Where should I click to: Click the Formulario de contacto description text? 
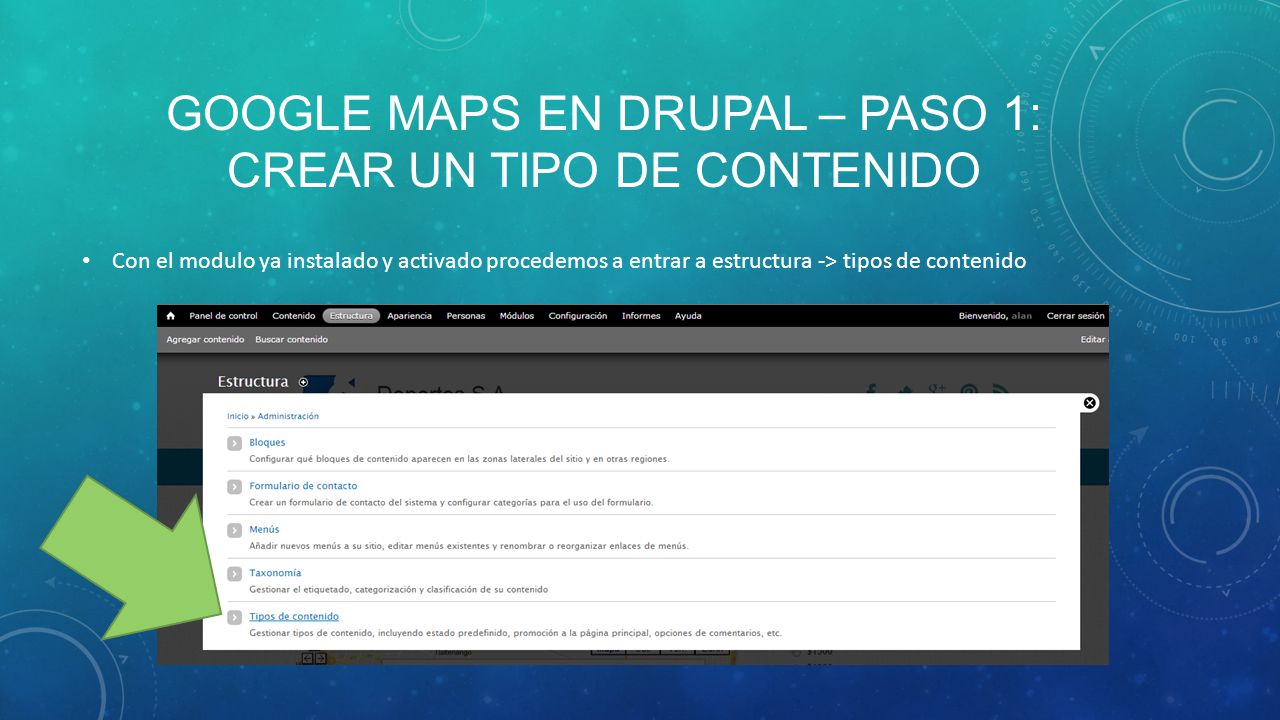point(451,502)
